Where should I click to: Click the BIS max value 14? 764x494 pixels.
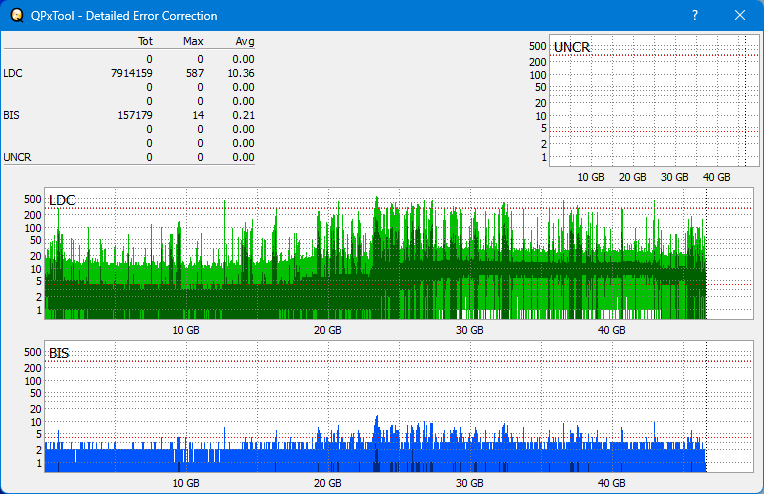pyautogui.click(x=198, y=115)
